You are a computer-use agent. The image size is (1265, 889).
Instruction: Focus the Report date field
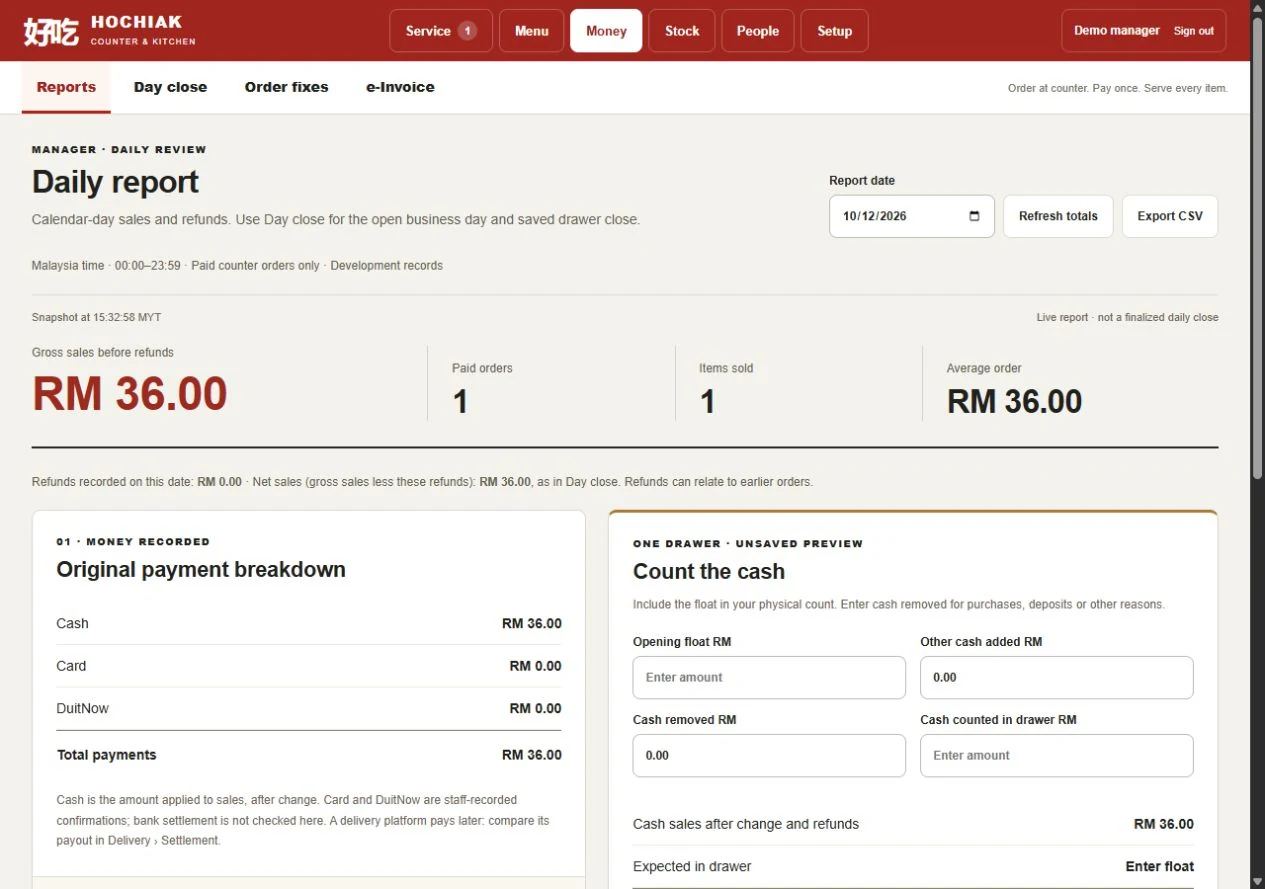(x=911, y=216)
